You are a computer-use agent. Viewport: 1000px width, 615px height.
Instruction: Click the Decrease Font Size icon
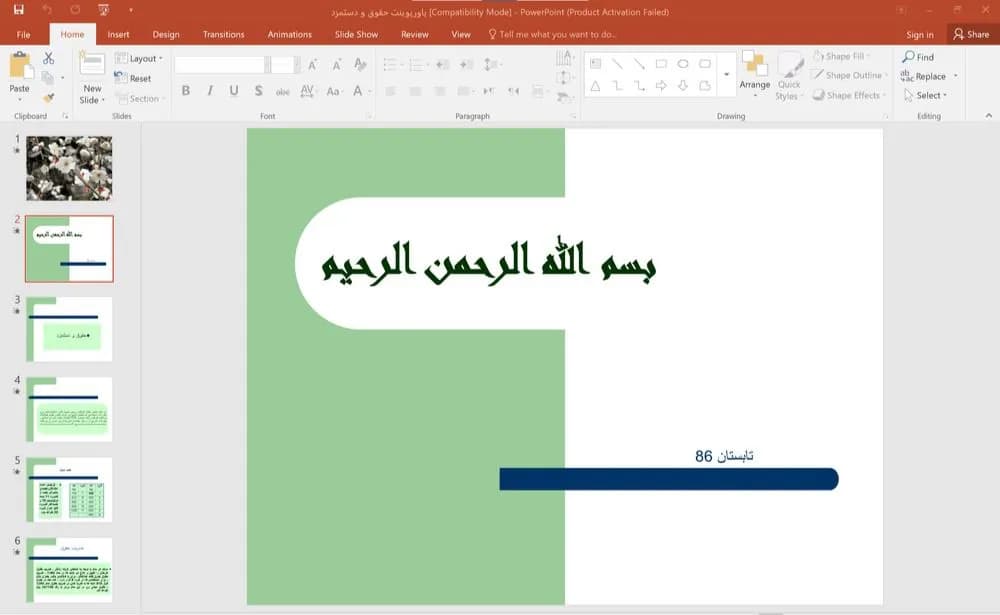point(337,64)
